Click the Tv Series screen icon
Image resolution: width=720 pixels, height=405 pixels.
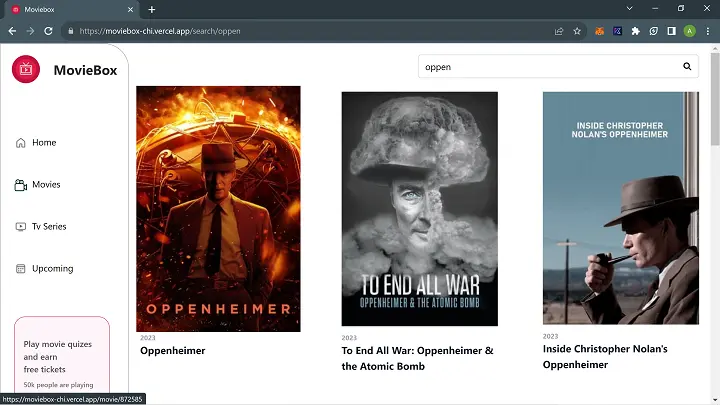21,226
